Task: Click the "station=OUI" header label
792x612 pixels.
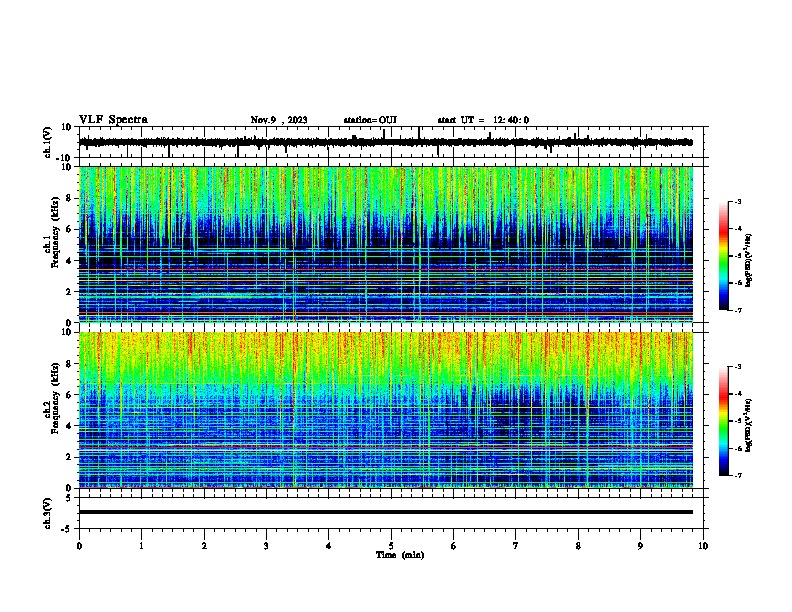Action: (x=370, y=120)
